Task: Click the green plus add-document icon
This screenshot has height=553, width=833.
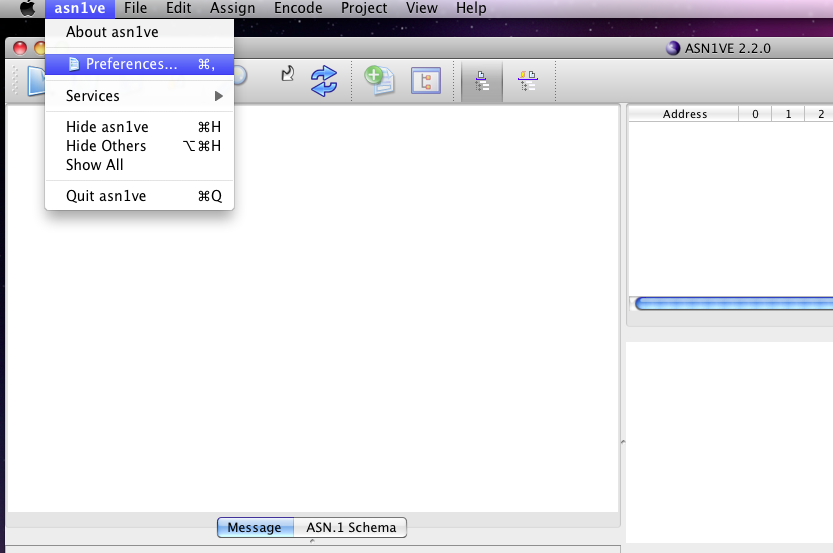Action: tap(378, 80)
